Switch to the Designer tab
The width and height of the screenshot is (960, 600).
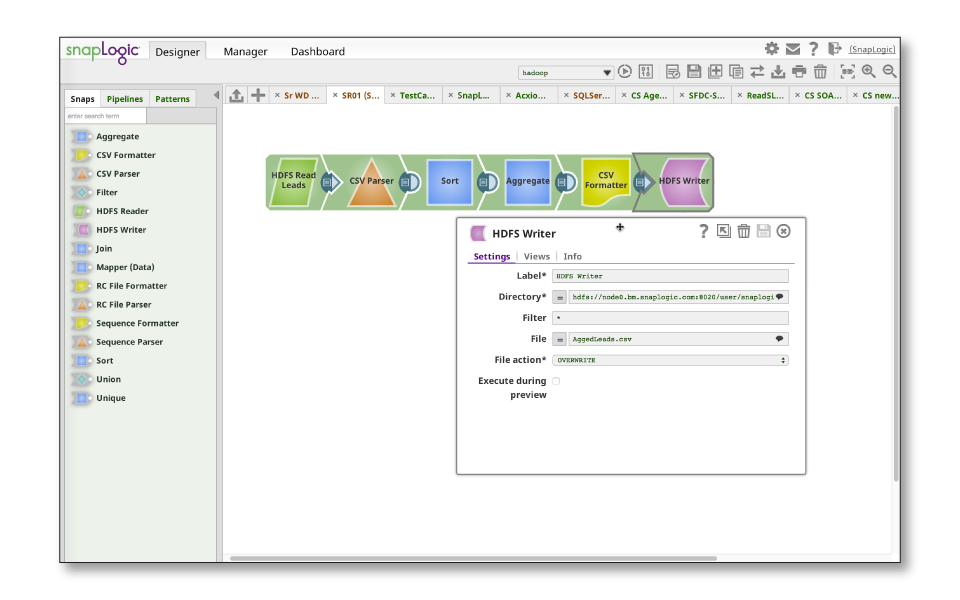[178, 51]
